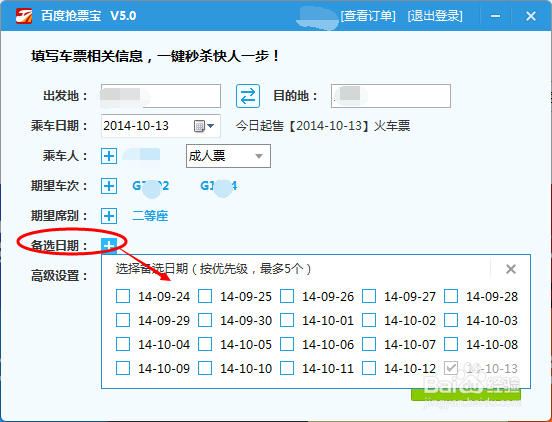Open the travel date calendar picker

[x=204, y=126]
